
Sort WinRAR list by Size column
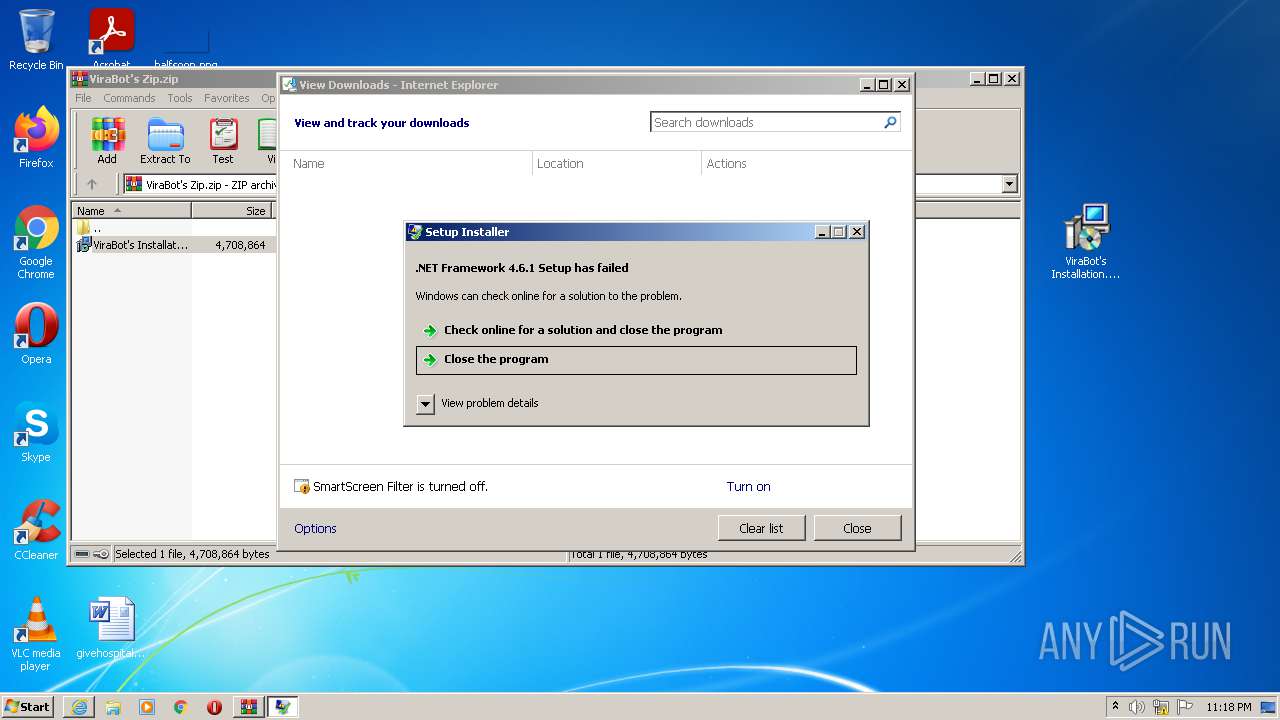[x=233, y=211]
